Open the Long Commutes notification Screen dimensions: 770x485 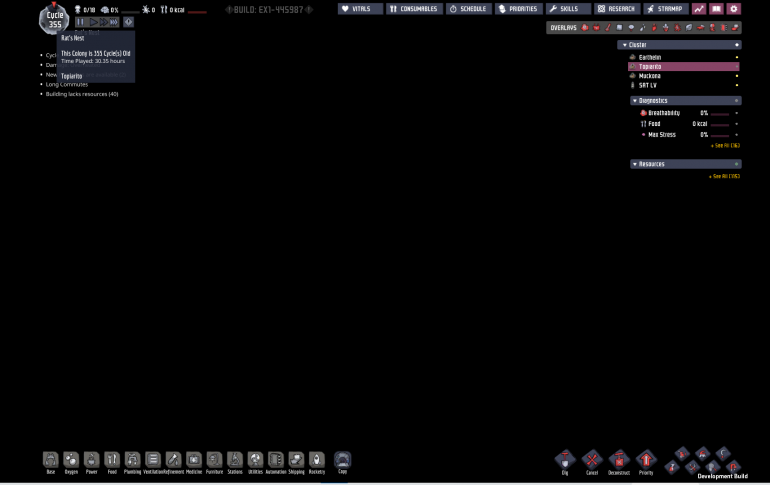67,84
